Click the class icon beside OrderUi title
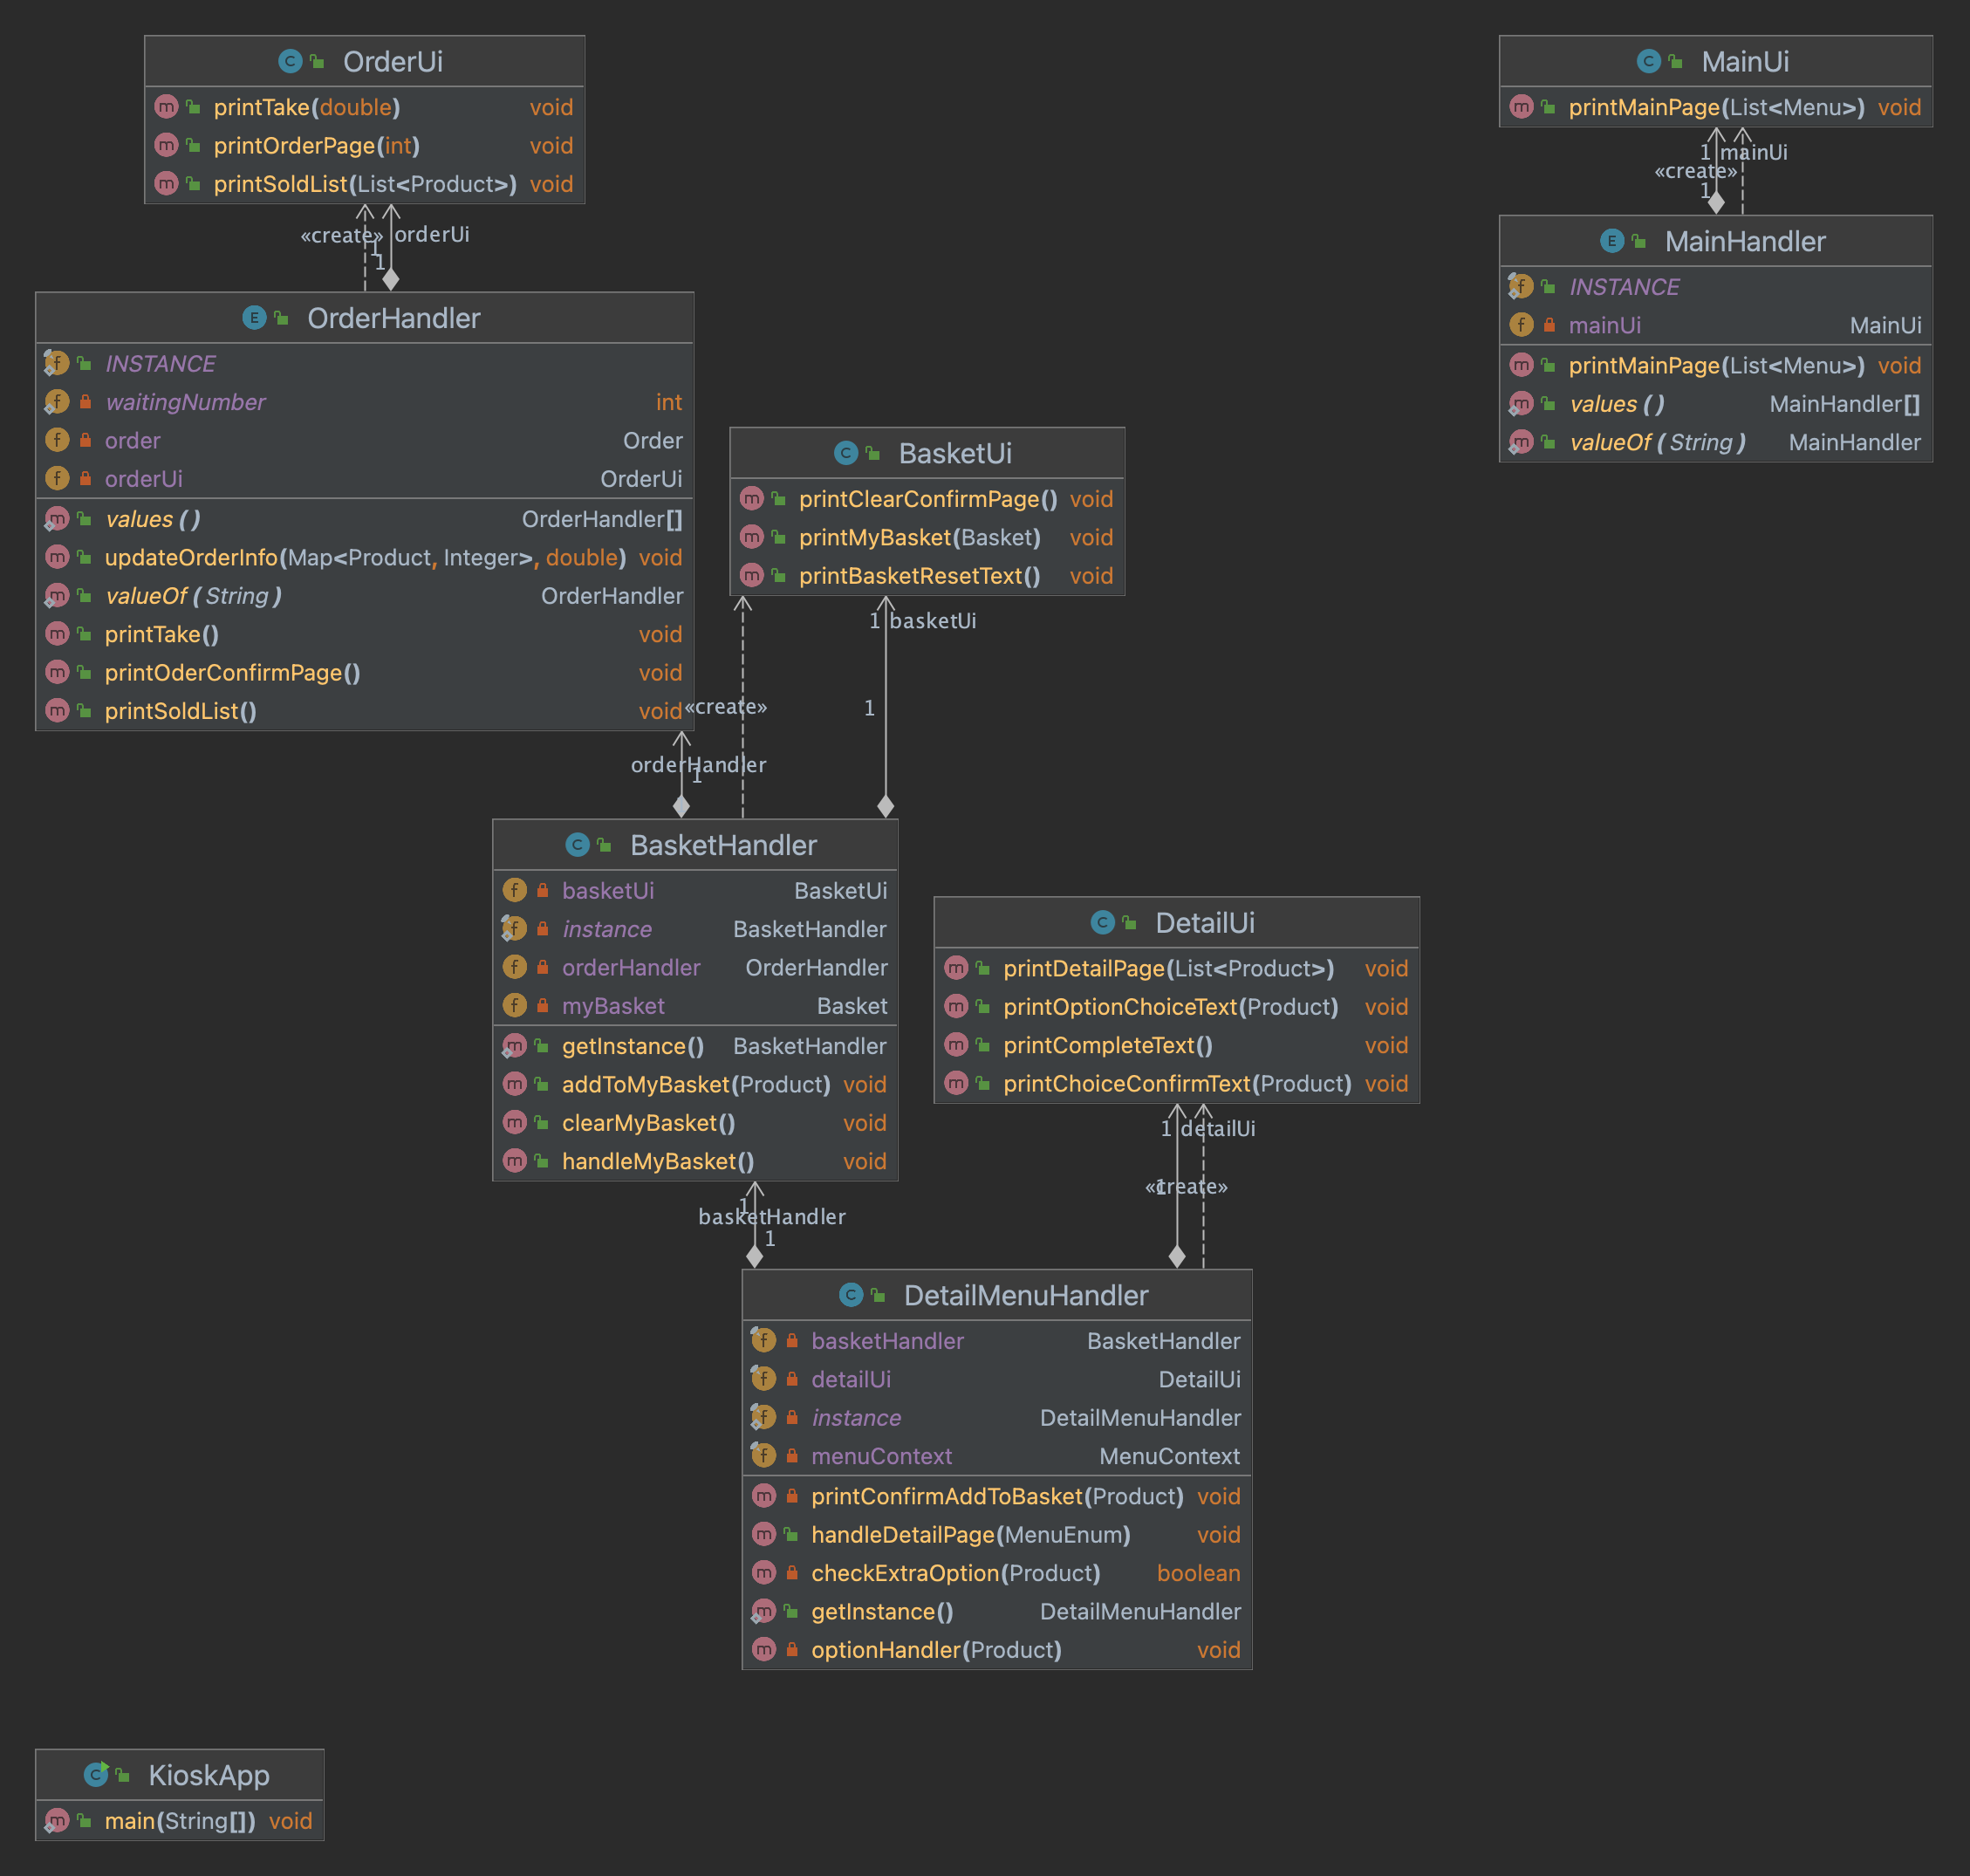The height and width of the screenshot is (1876, 1970). (290, 61)
